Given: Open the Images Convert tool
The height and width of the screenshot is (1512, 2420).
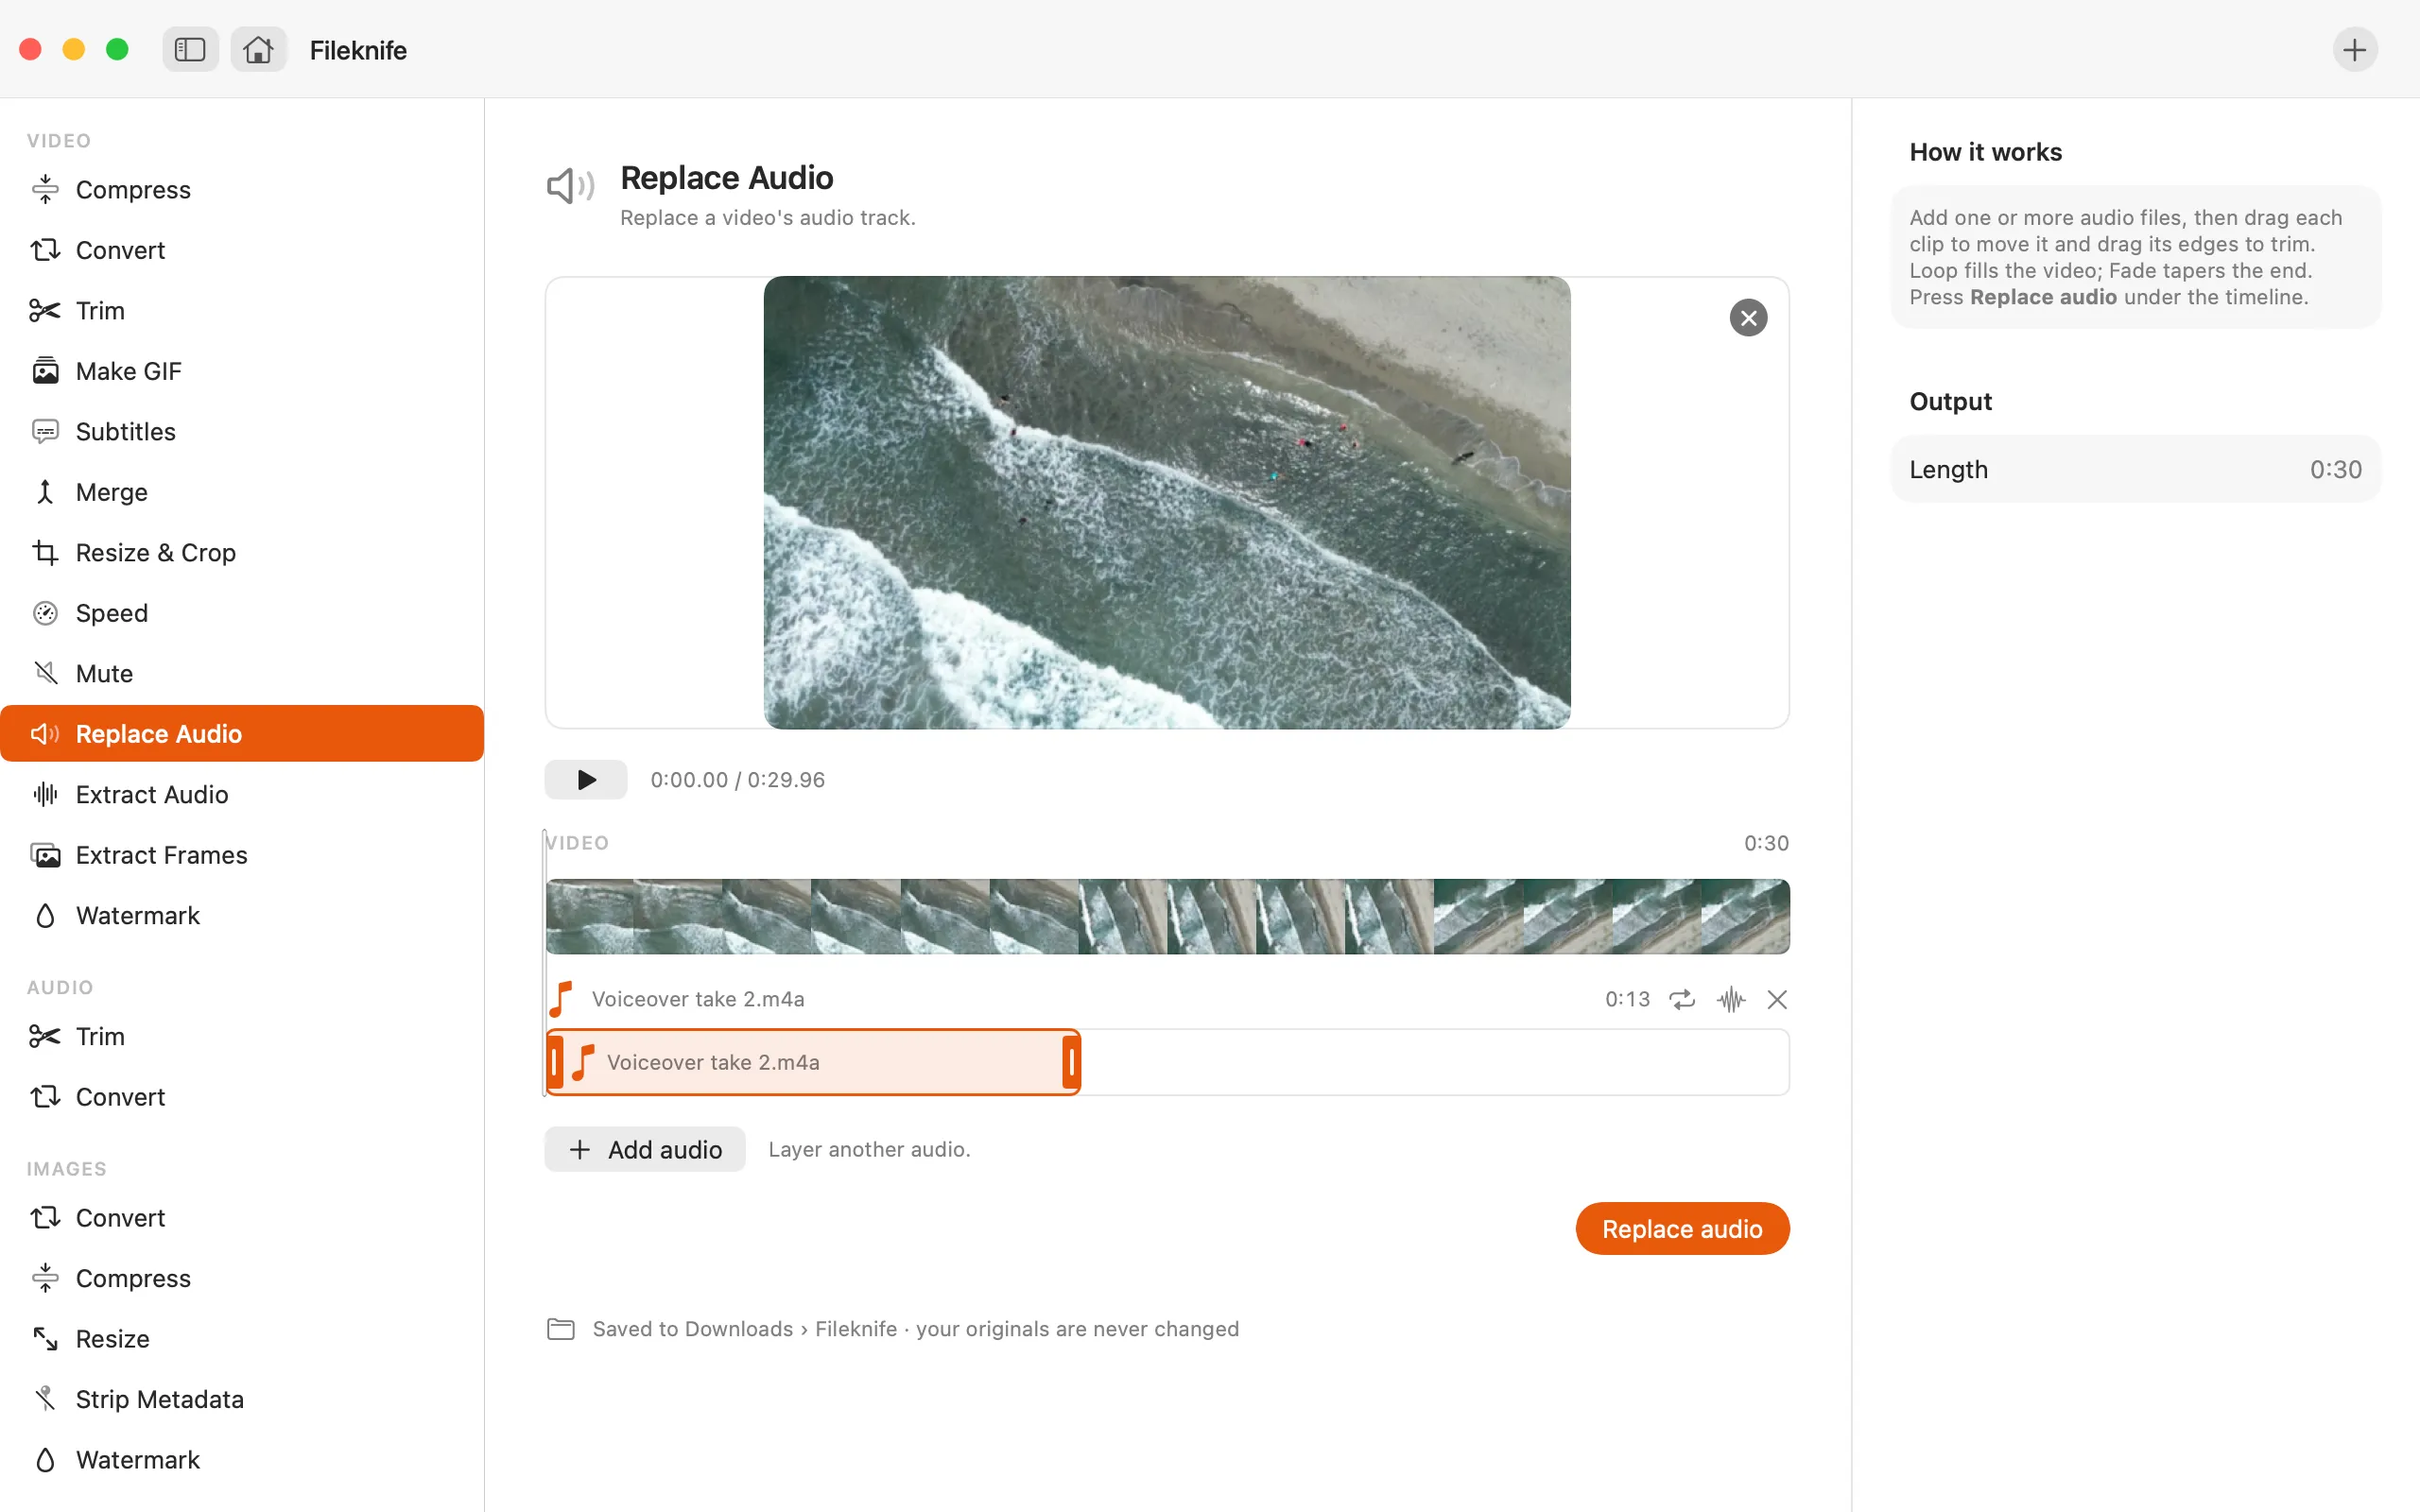Looking at the screenshot, I should (242, 1218).
